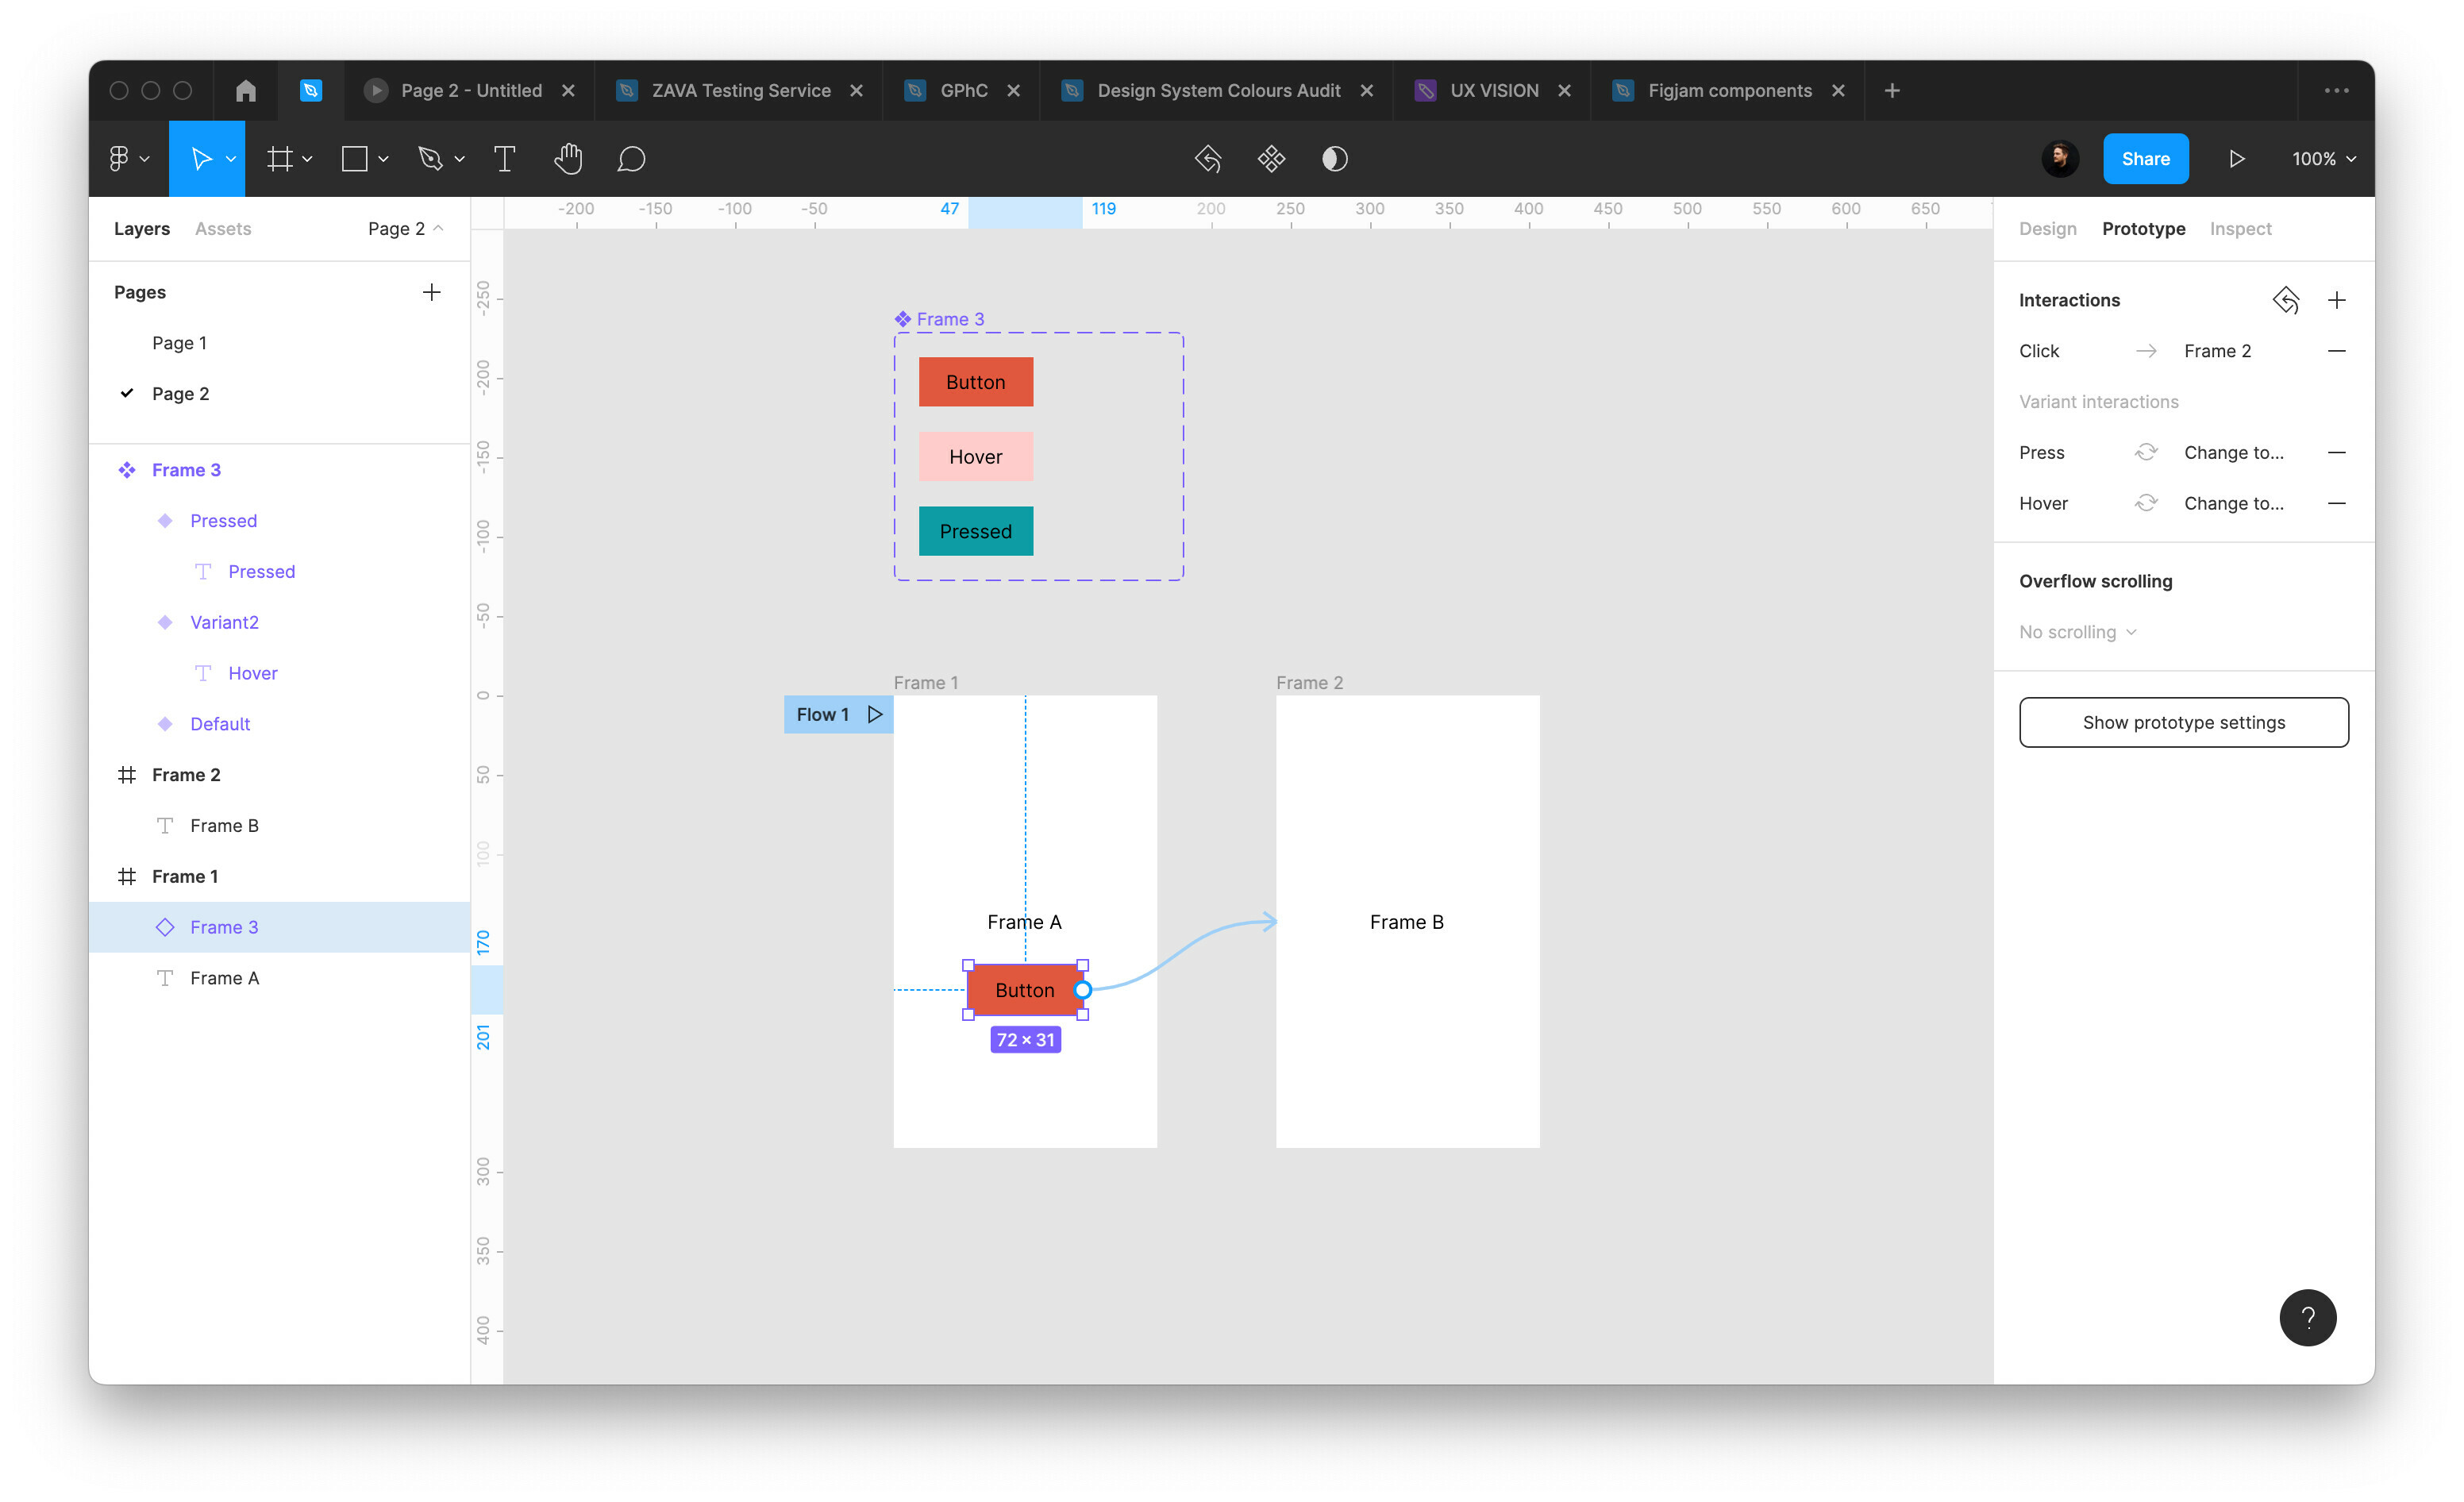Open the Figma main menu icon
Viewport: 2464px width, 1502px height.
[x=119, y=158]
